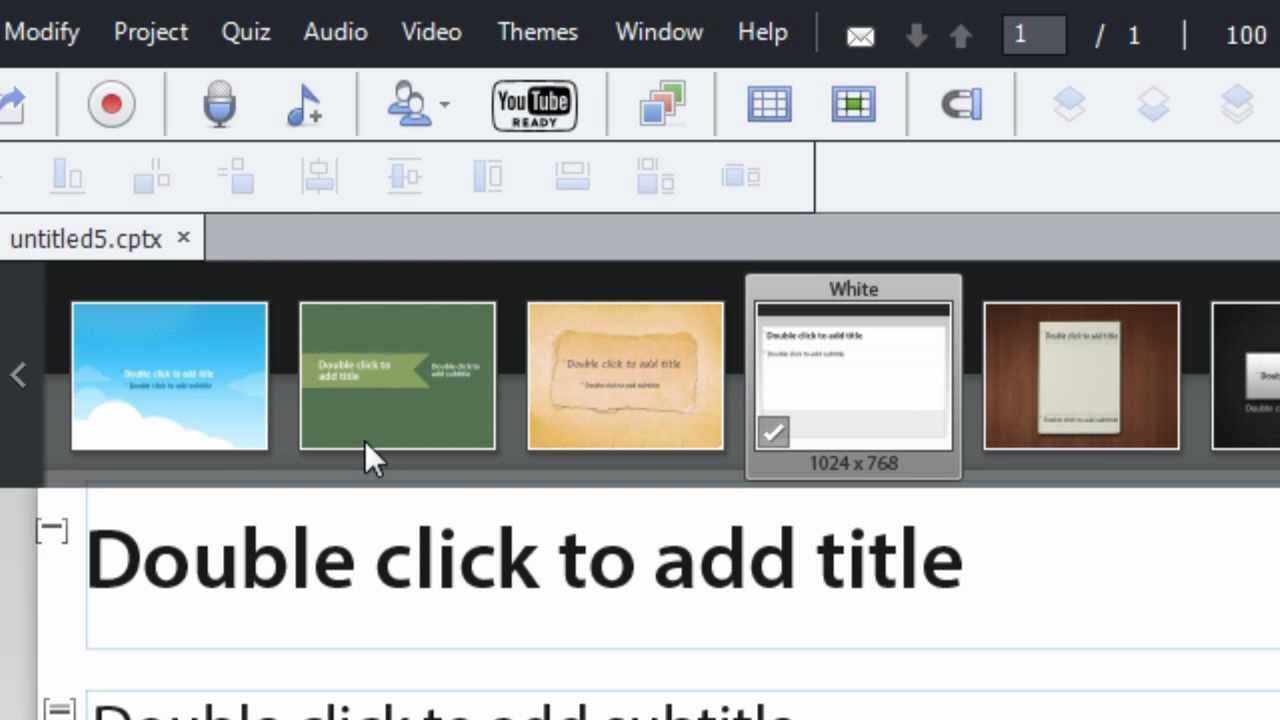Select the dark black theme thumbnail

click(x=1246, y=376)
